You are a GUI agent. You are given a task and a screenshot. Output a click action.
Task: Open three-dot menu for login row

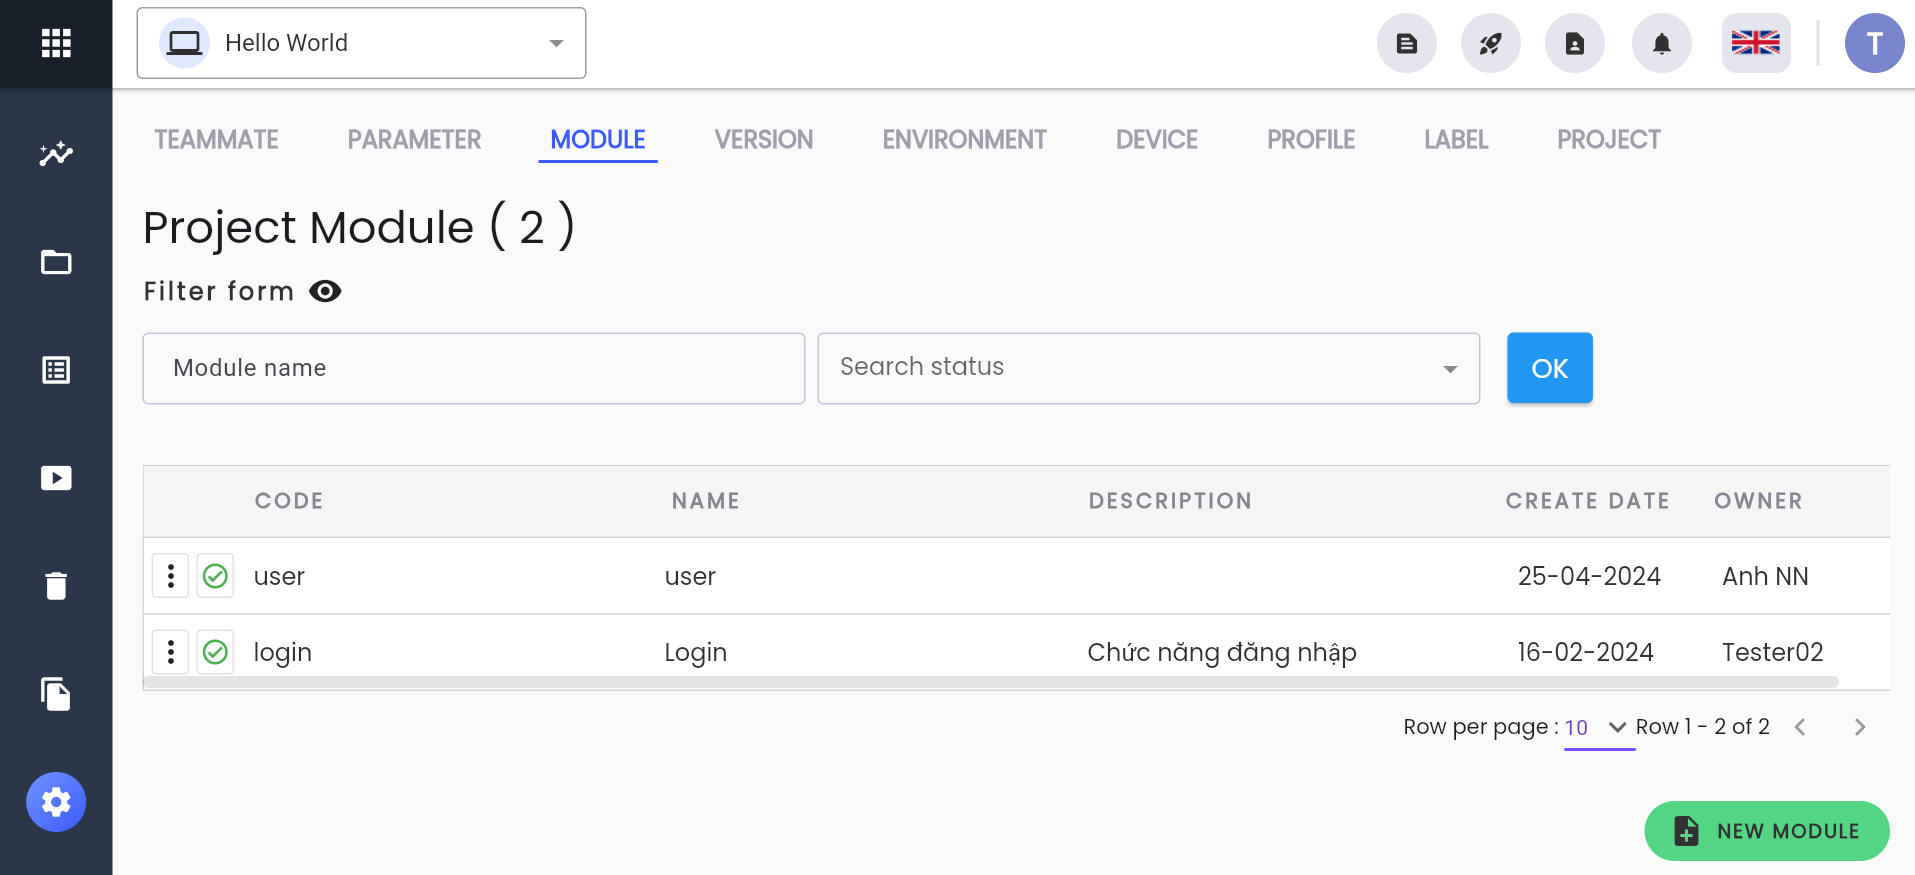tap(171, 652)
